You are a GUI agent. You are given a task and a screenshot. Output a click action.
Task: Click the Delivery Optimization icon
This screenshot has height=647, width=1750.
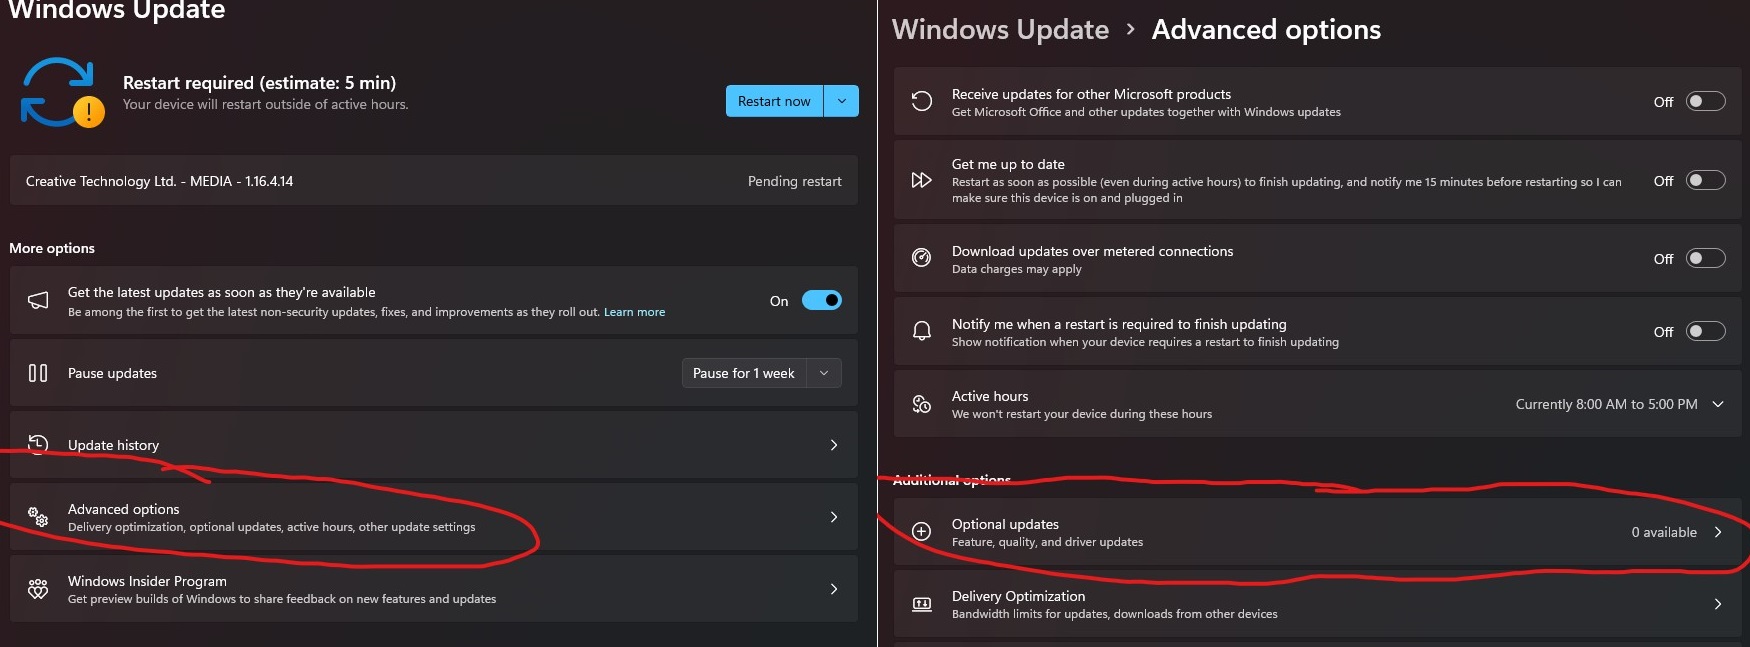(x=922, y=604)
